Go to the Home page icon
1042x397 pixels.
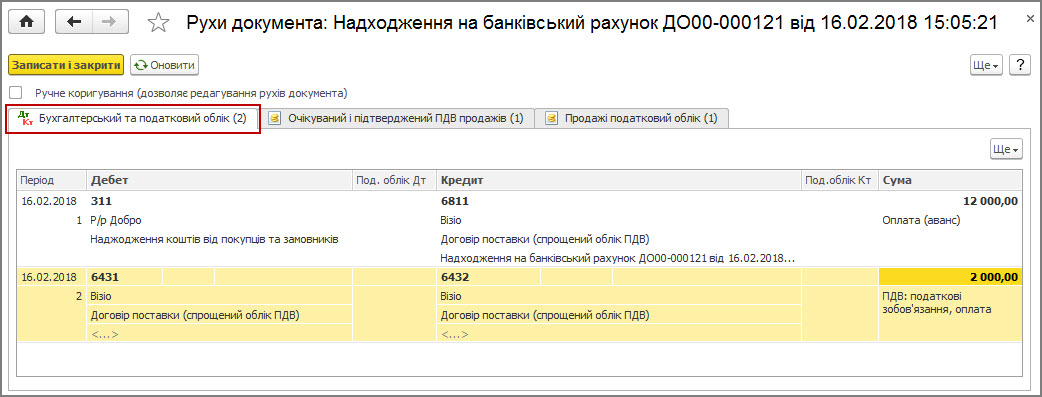27,23
